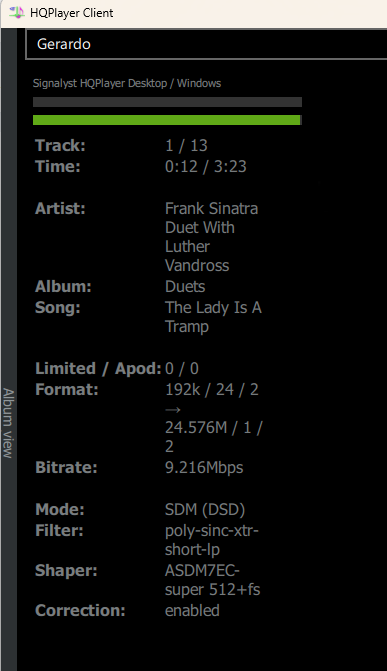Click the HQPlayer Client title bar icon
Screen dimensions: 387x671
click(x=17, y=12)
